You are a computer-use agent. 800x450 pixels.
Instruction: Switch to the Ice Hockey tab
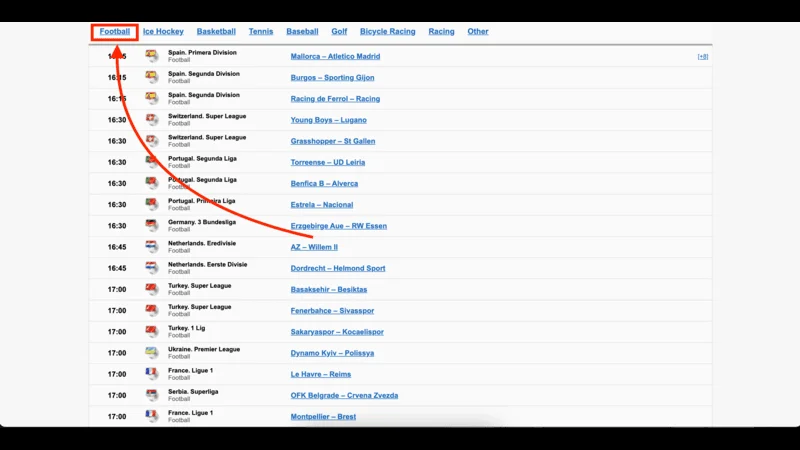163,32
